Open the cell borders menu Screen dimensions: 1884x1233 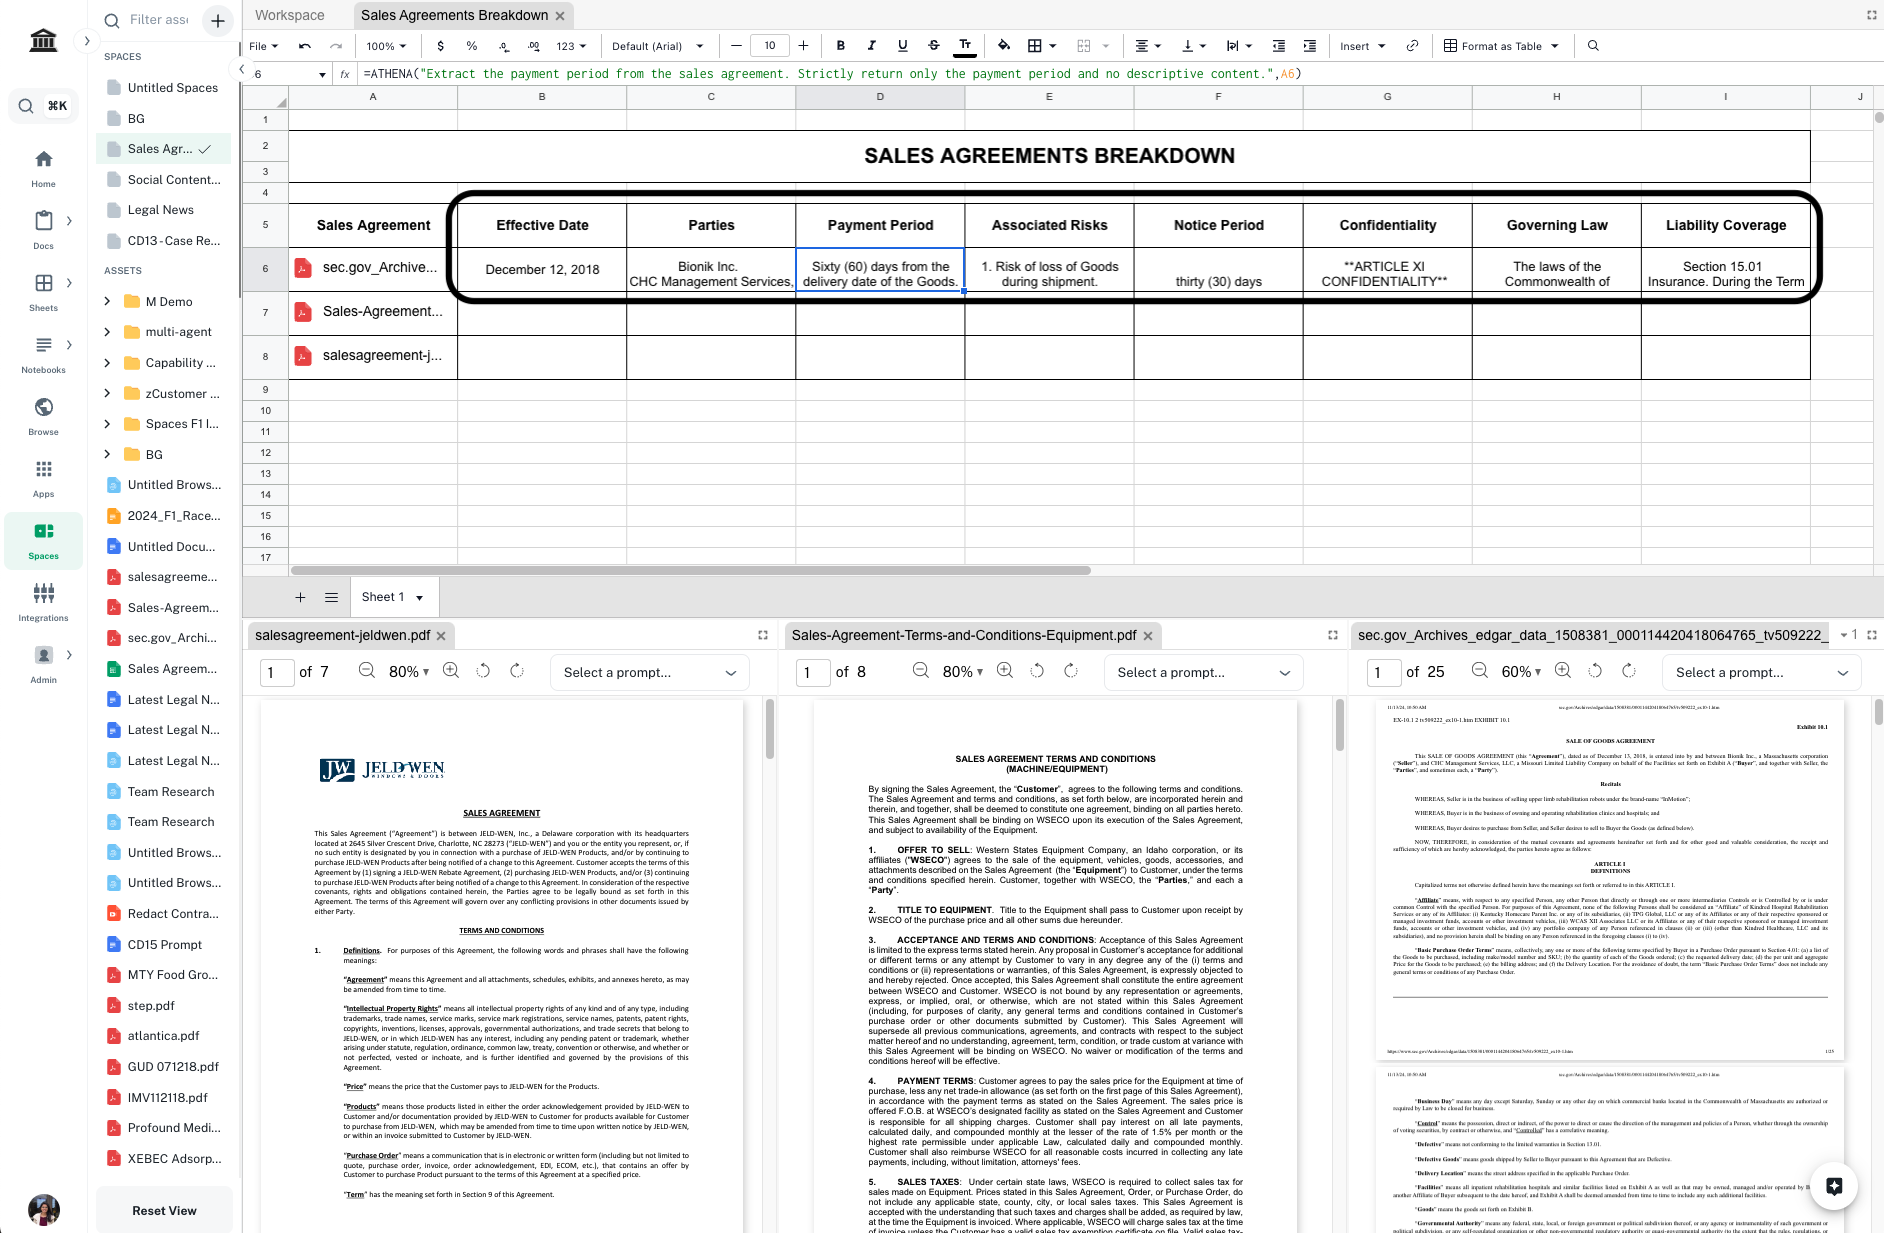(1041, 46)
